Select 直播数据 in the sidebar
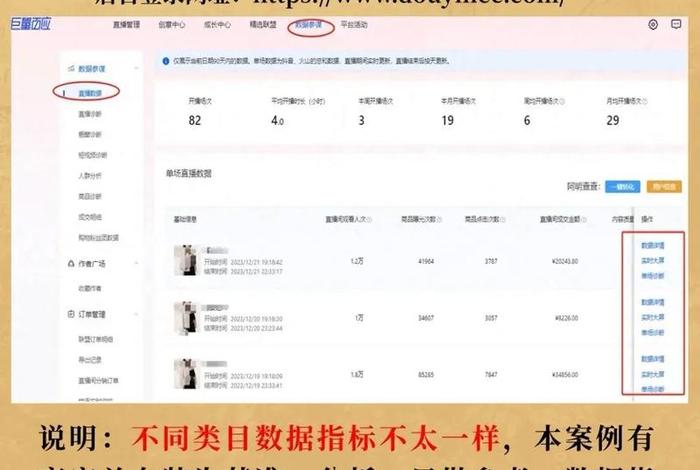700x470 pixels. tap(90, 93)
